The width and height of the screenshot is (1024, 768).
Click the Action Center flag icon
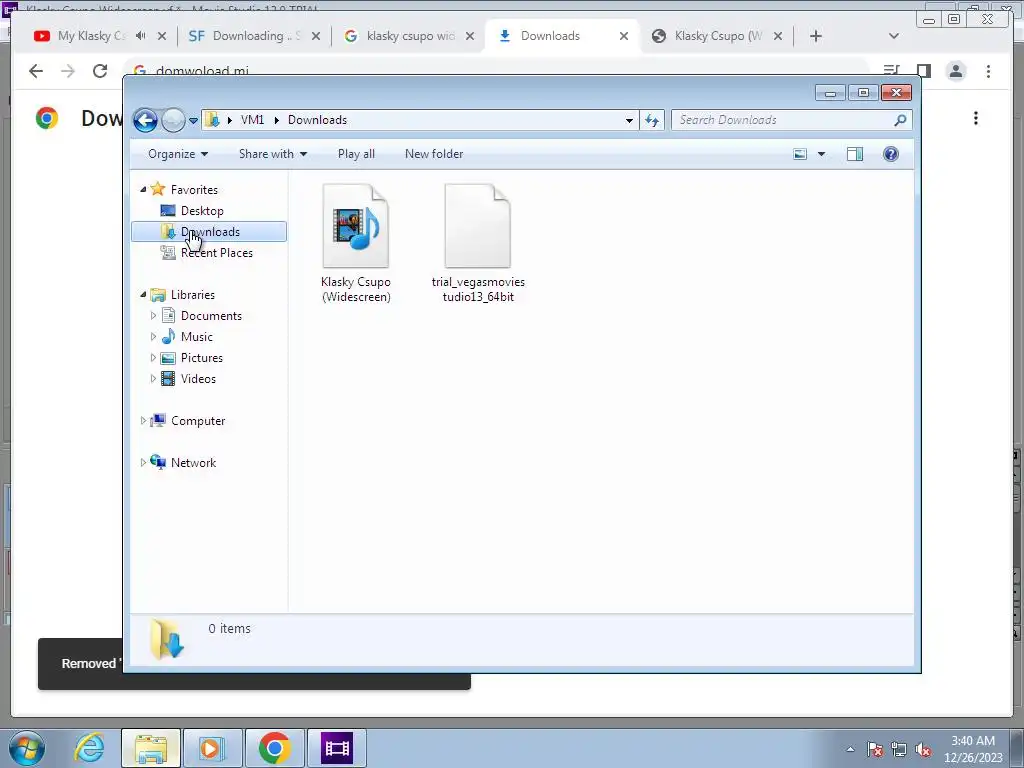(x=875, y=749)
